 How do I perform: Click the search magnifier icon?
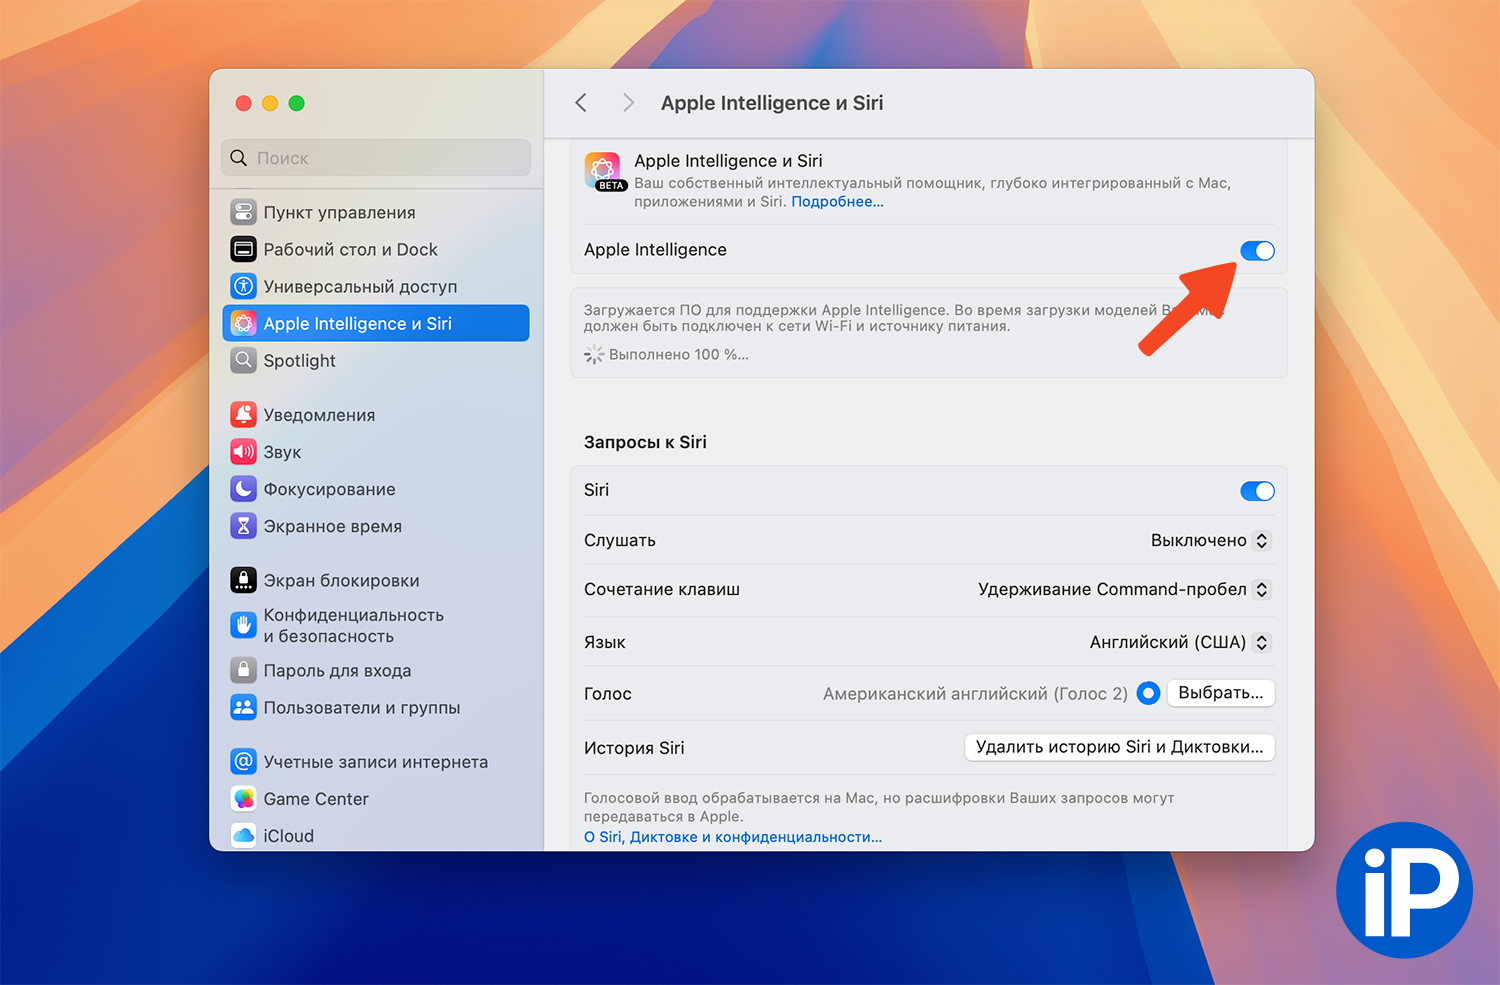[238, 158]
